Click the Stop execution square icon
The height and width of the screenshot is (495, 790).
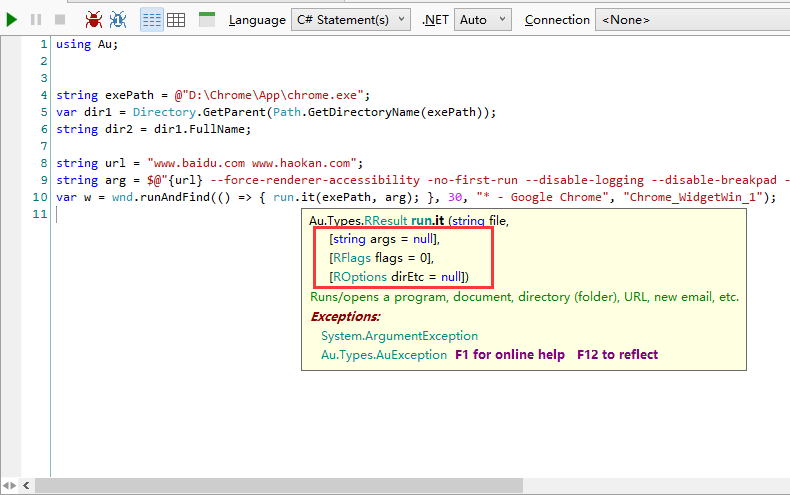[x=59, y=19]
